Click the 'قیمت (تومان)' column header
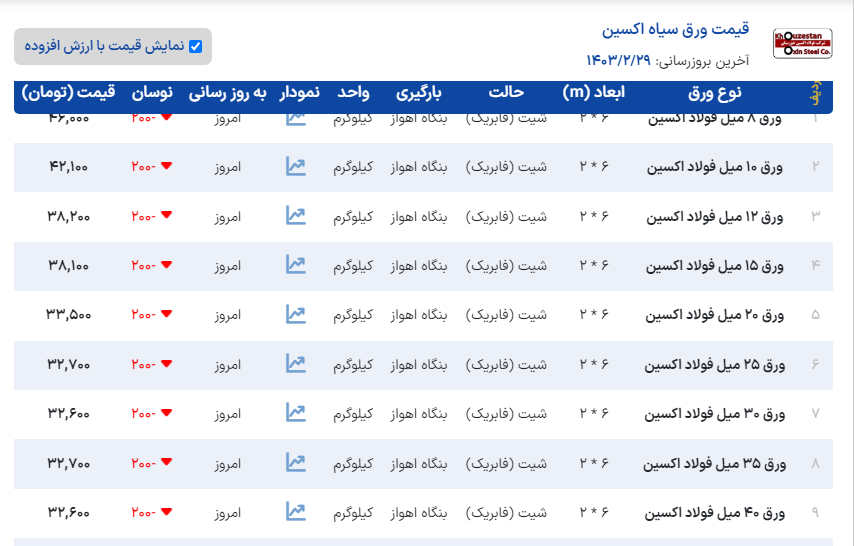 pyautogui.click(x=69, y=93)
